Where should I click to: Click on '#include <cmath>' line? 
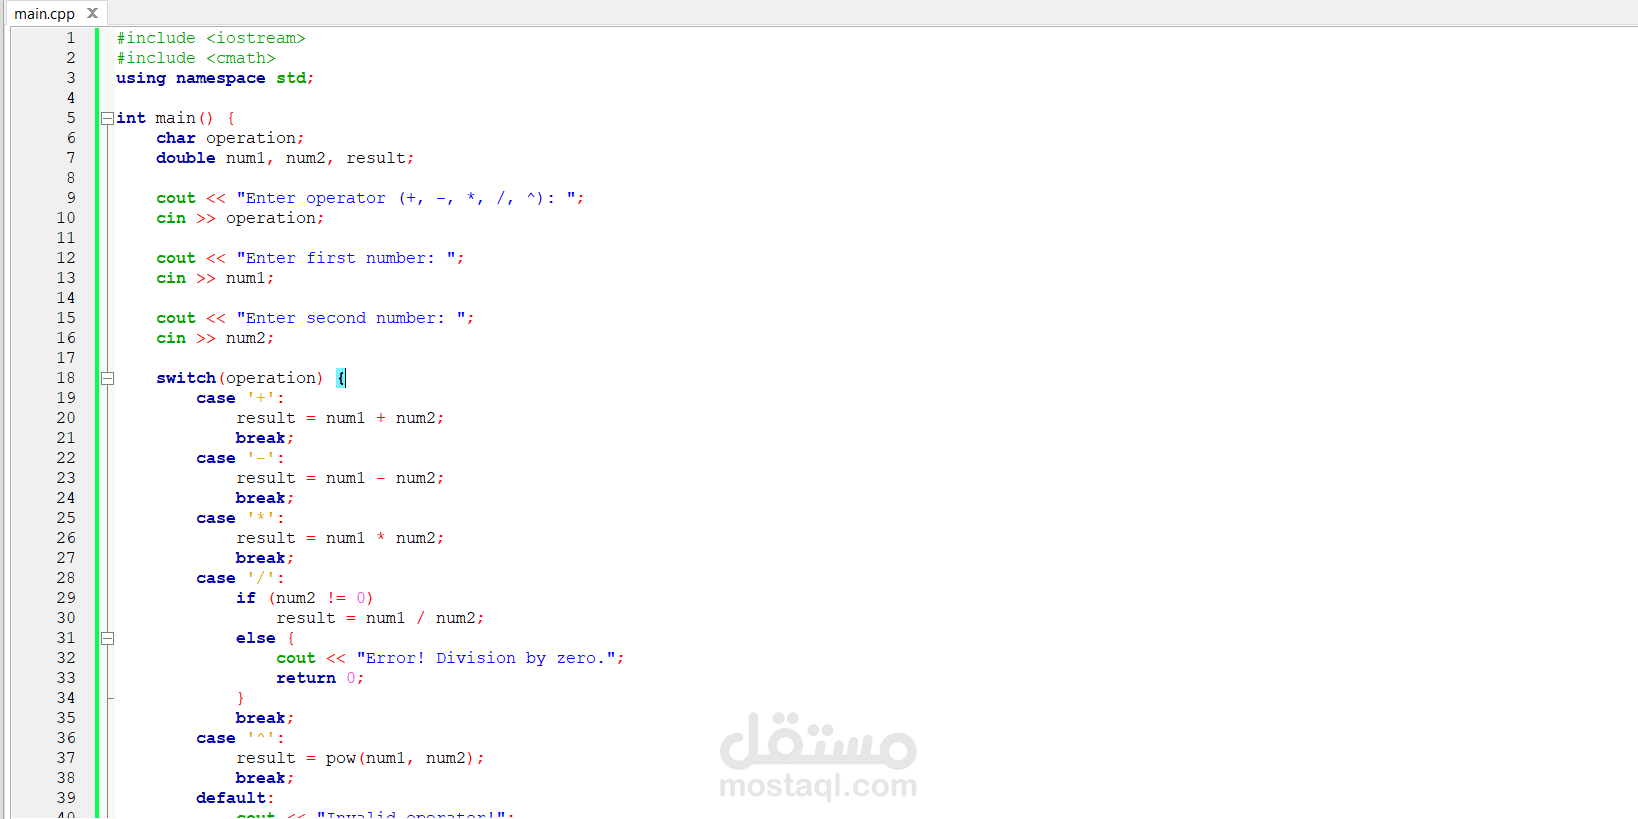[x=196, y=58]
